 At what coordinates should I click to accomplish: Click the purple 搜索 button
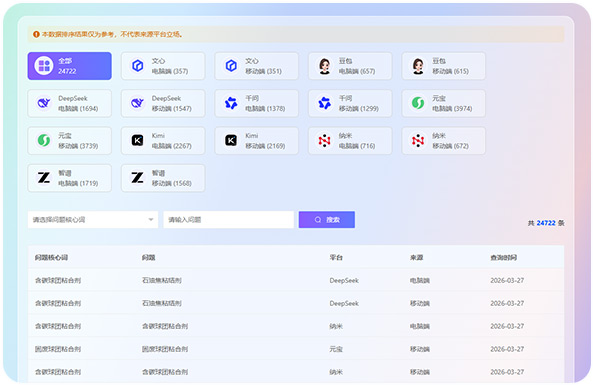click(x=327, y=220)
